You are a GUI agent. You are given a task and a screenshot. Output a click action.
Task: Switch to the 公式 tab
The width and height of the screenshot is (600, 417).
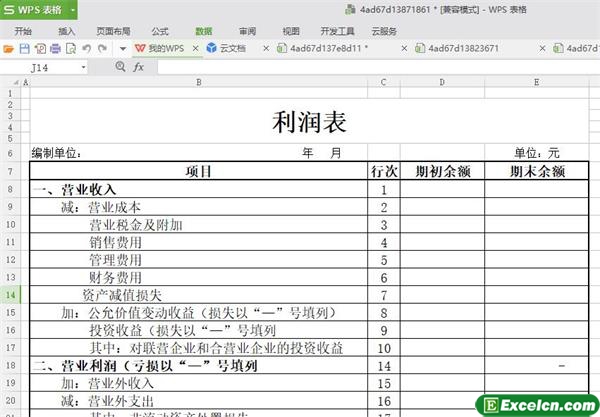160,31
